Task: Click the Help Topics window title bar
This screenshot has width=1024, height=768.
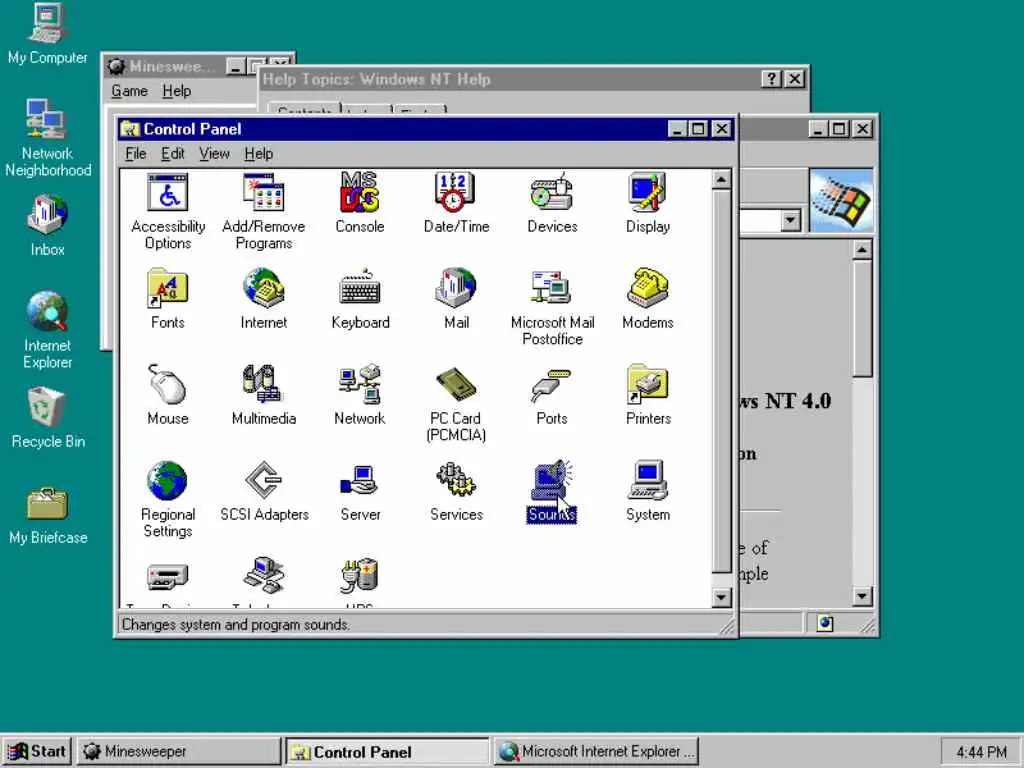Action: [x=509, y=79]
